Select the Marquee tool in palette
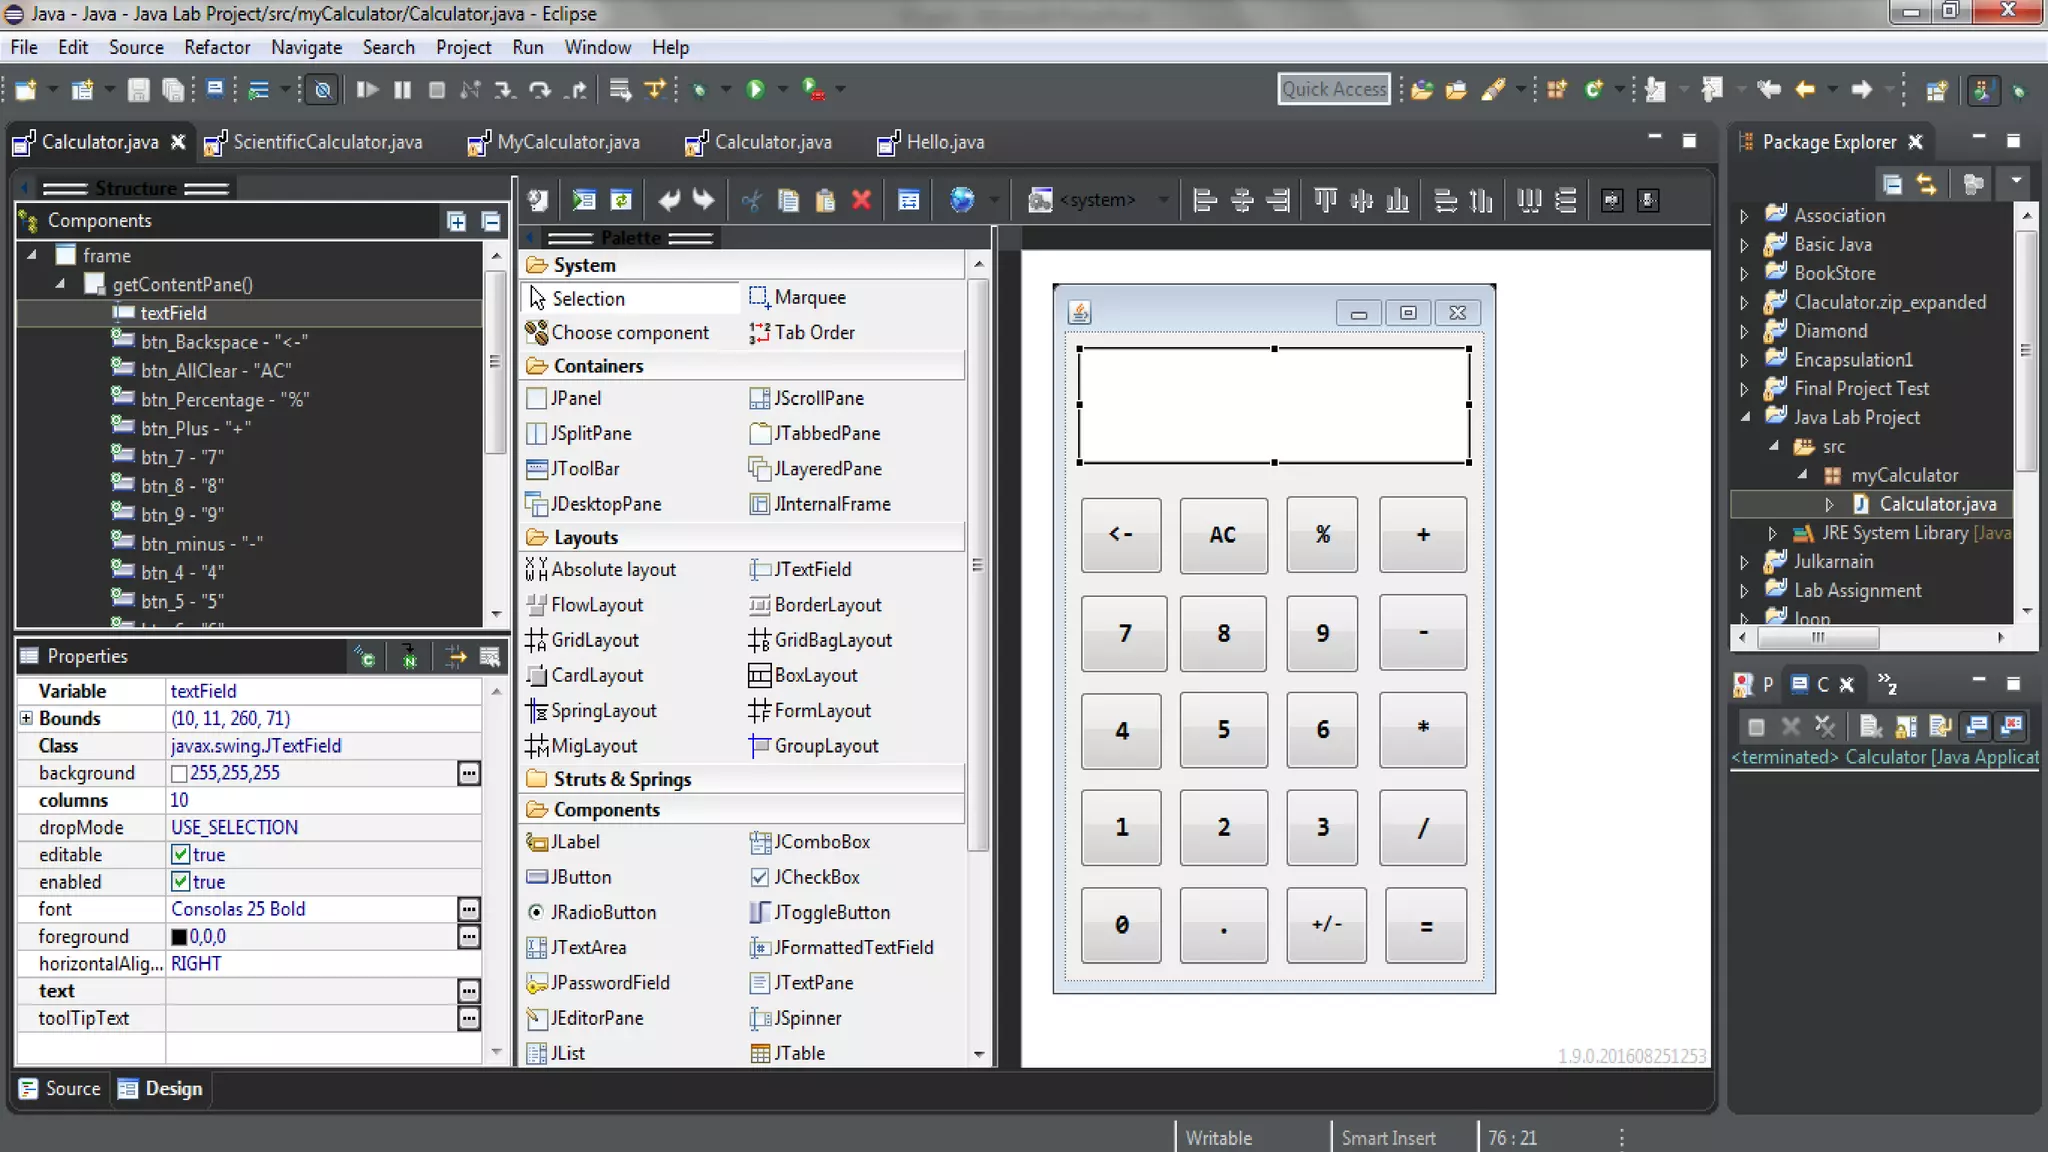 pyautogui.click(x=798, y=297)
